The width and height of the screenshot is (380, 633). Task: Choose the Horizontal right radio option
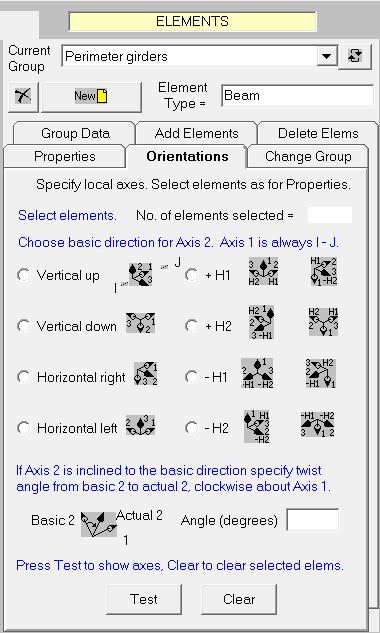(x=23, y=377)
